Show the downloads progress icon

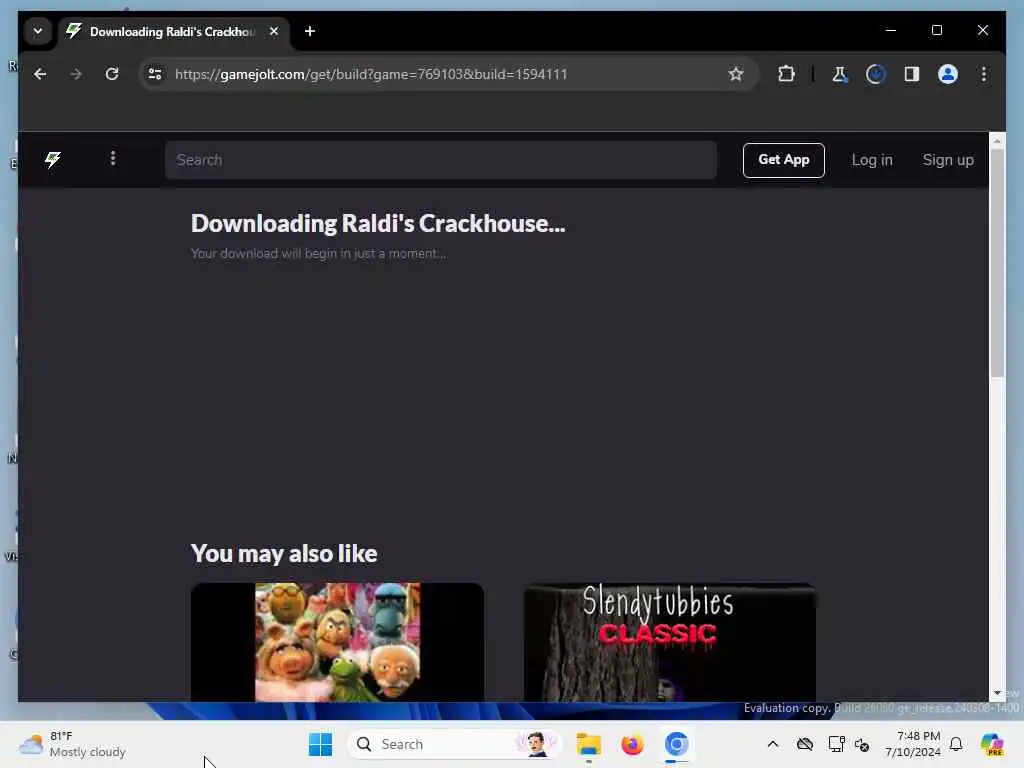(x=875, y=74)
